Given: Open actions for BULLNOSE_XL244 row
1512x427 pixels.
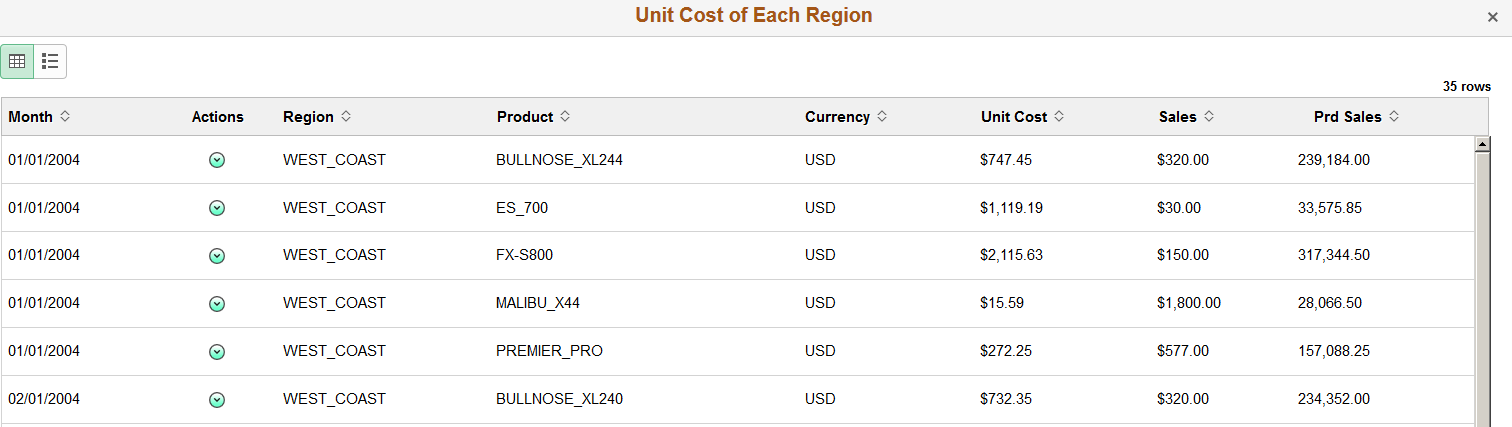Looking at the screenshot, I should [217, 160].
